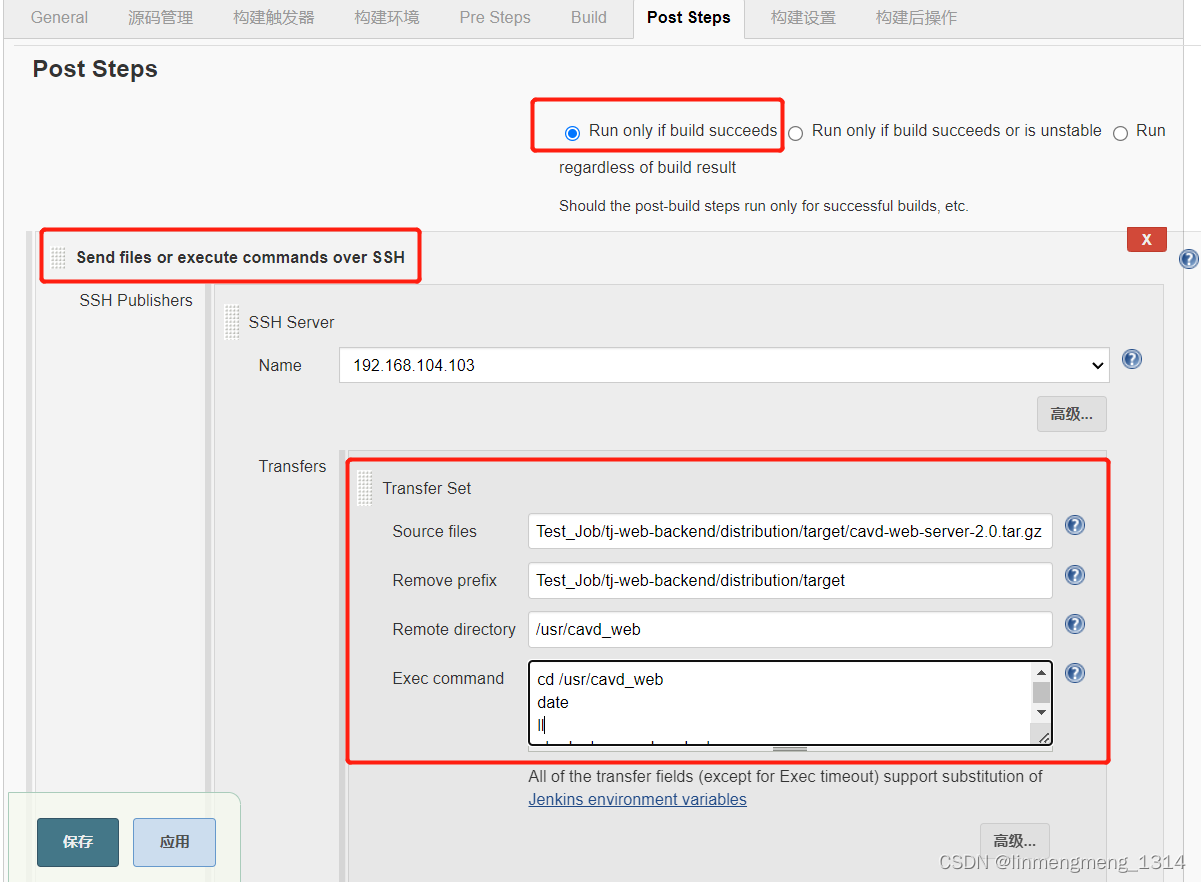Select the Post Steps tab
The height and width of the screenshot is (882, 1201).
coord(689,18)
